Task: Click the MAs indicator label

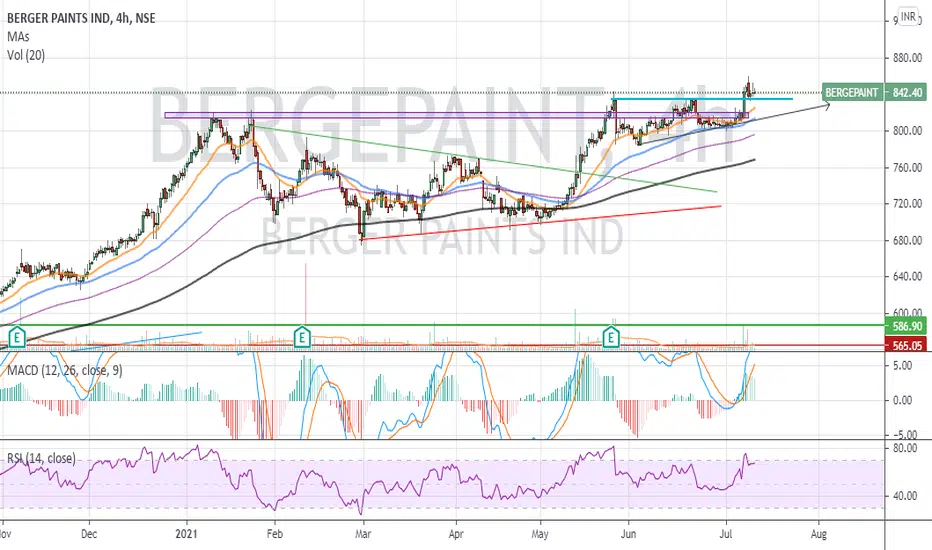Action: point(18,37)
